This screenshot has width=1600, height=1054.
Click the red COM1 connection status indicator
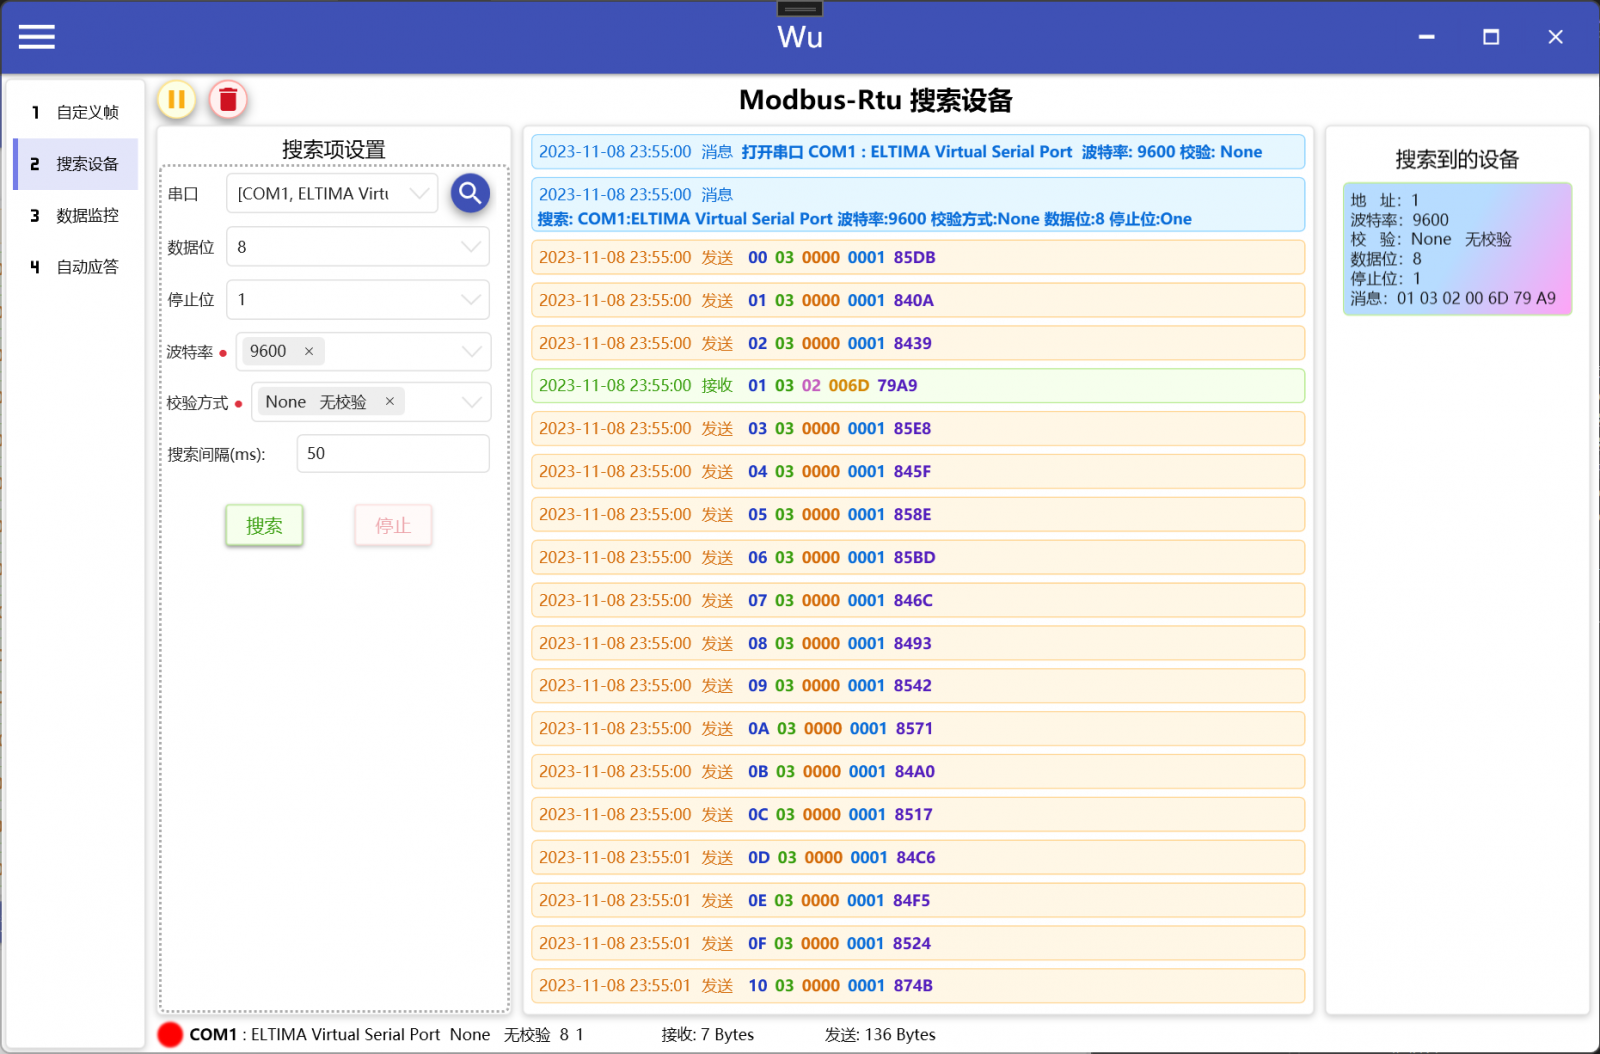(170, 1034)
